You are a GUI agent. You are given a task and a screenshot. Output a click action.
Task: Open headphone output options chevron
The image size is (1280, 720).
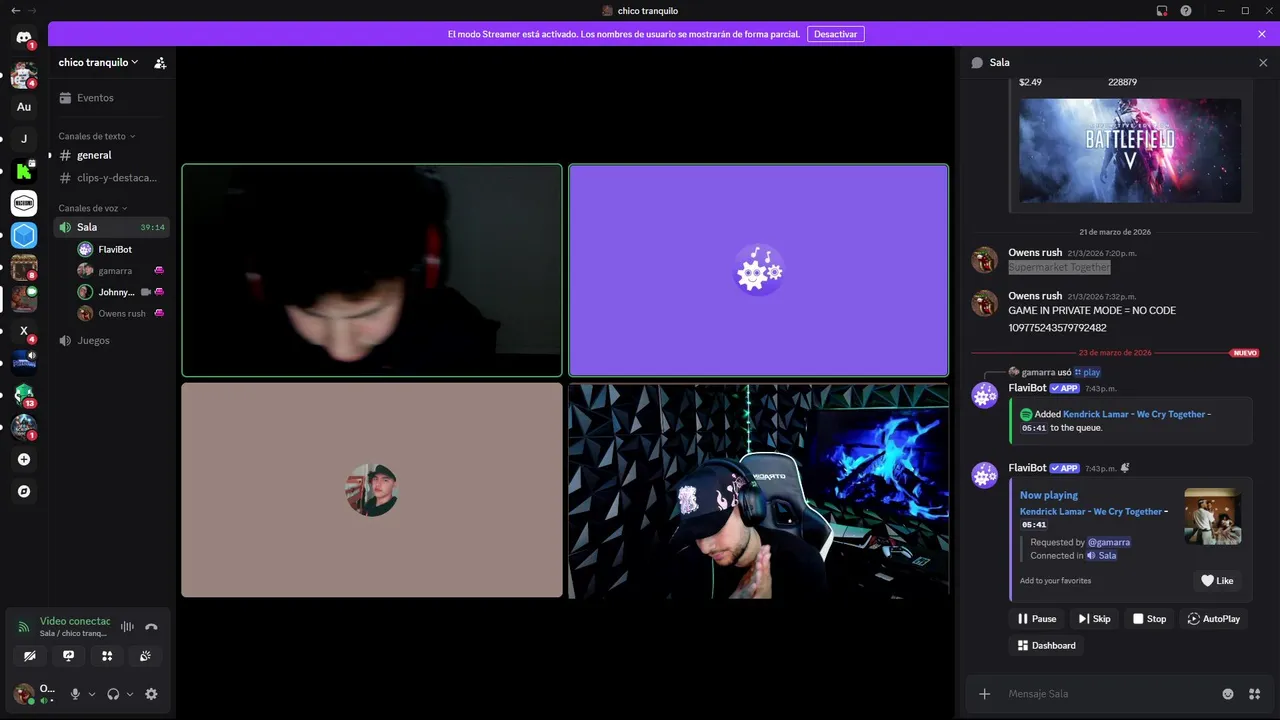[130, 694]
